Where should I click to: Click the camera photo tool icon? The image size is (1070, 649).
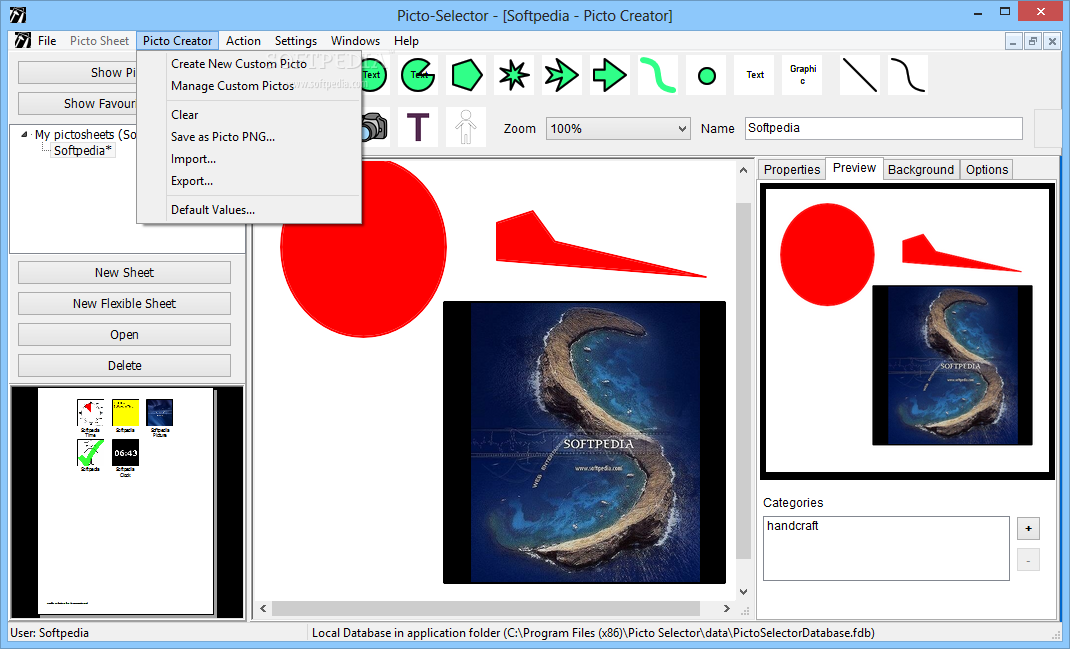click(x=374, y=127)
